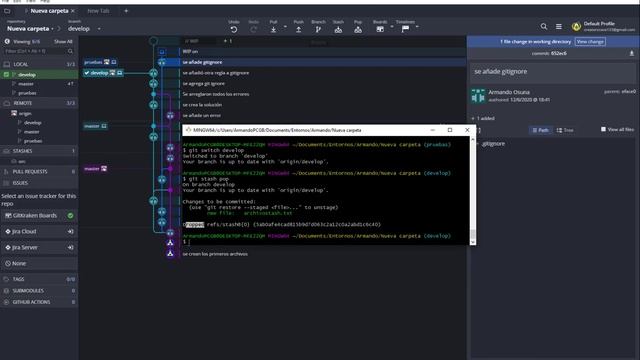Click the Default Profile avatar icon
Image resolution: width=640 pixels, height=360 pixels.
576,27
